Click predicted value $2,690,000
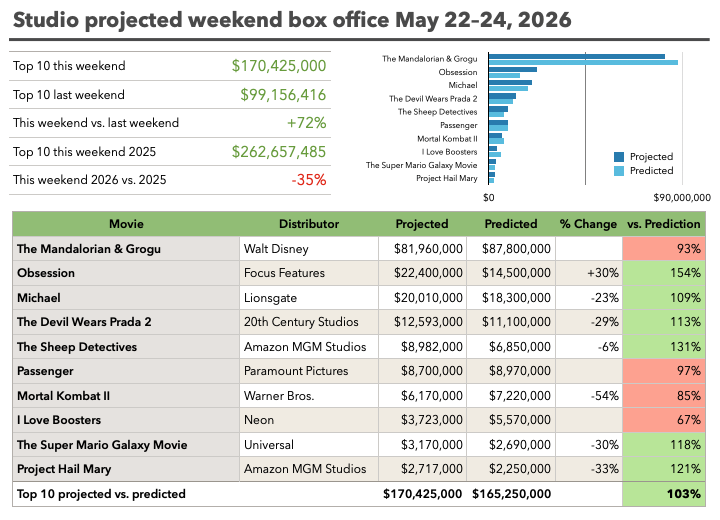 coord(511,445)
